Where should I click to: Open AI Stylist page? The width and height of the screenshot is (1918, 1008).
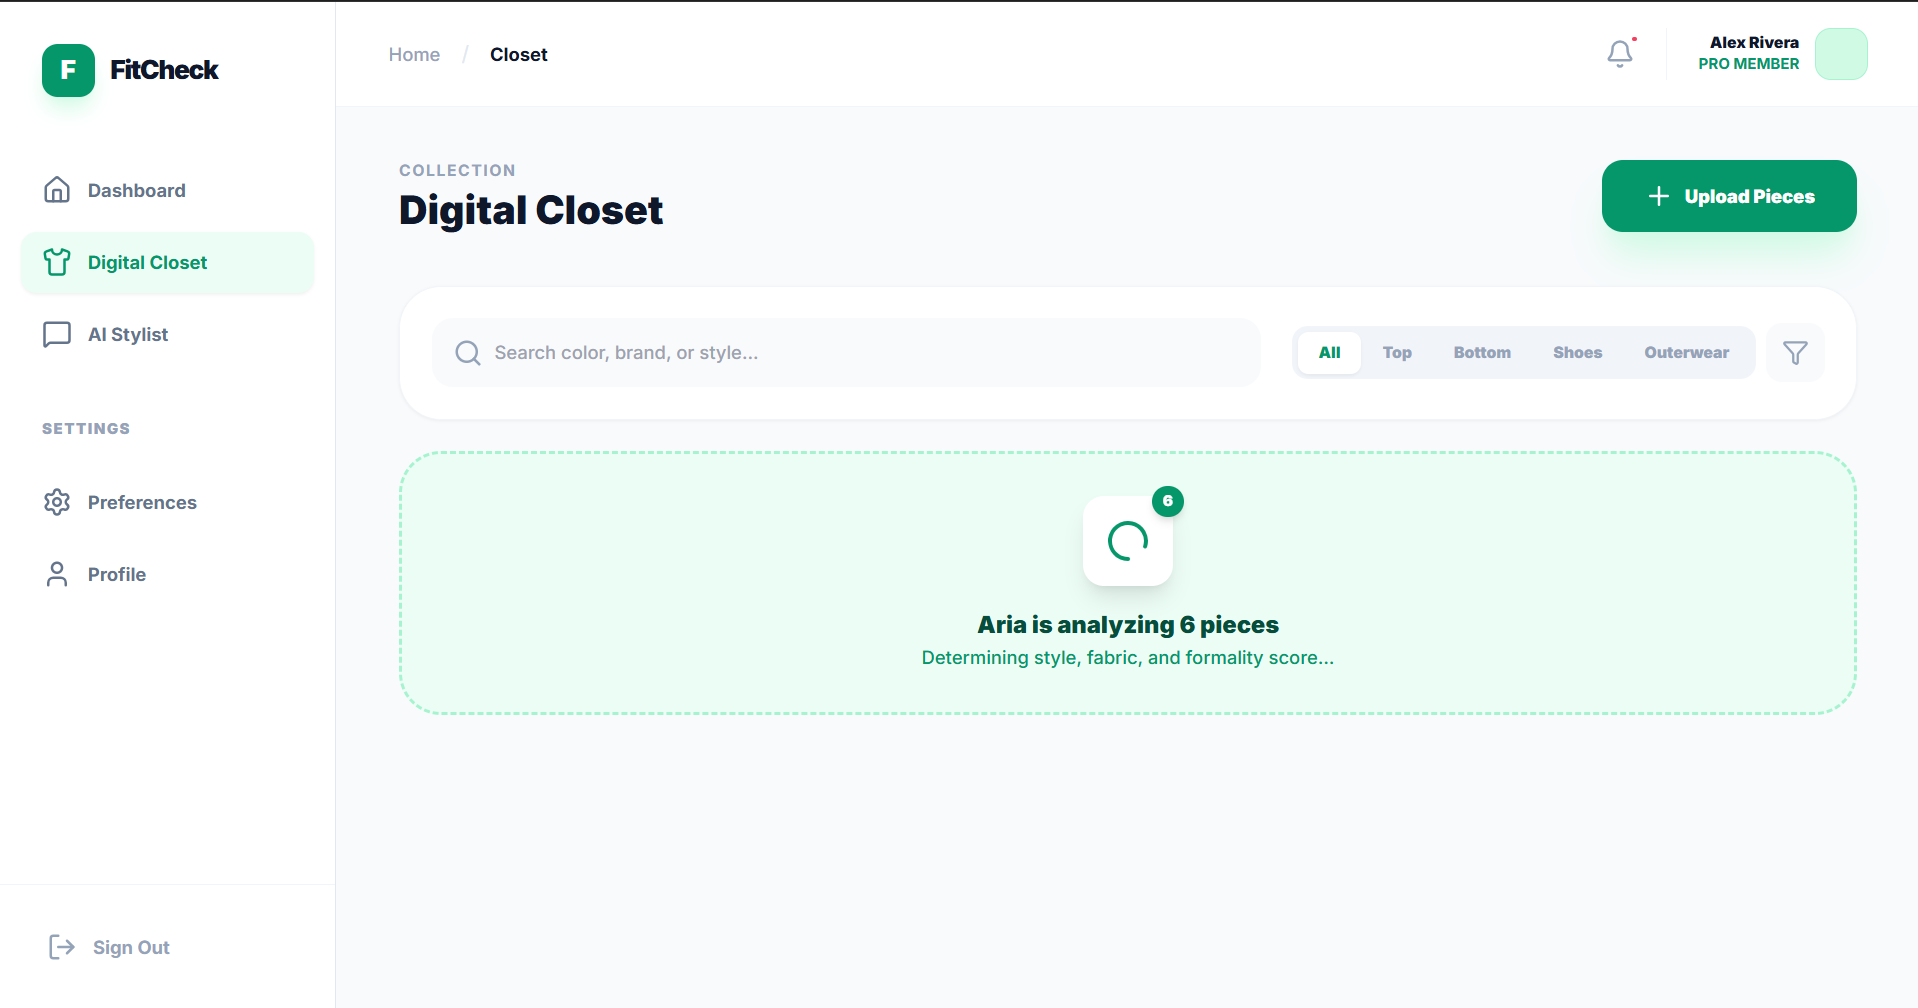(167, 334)
